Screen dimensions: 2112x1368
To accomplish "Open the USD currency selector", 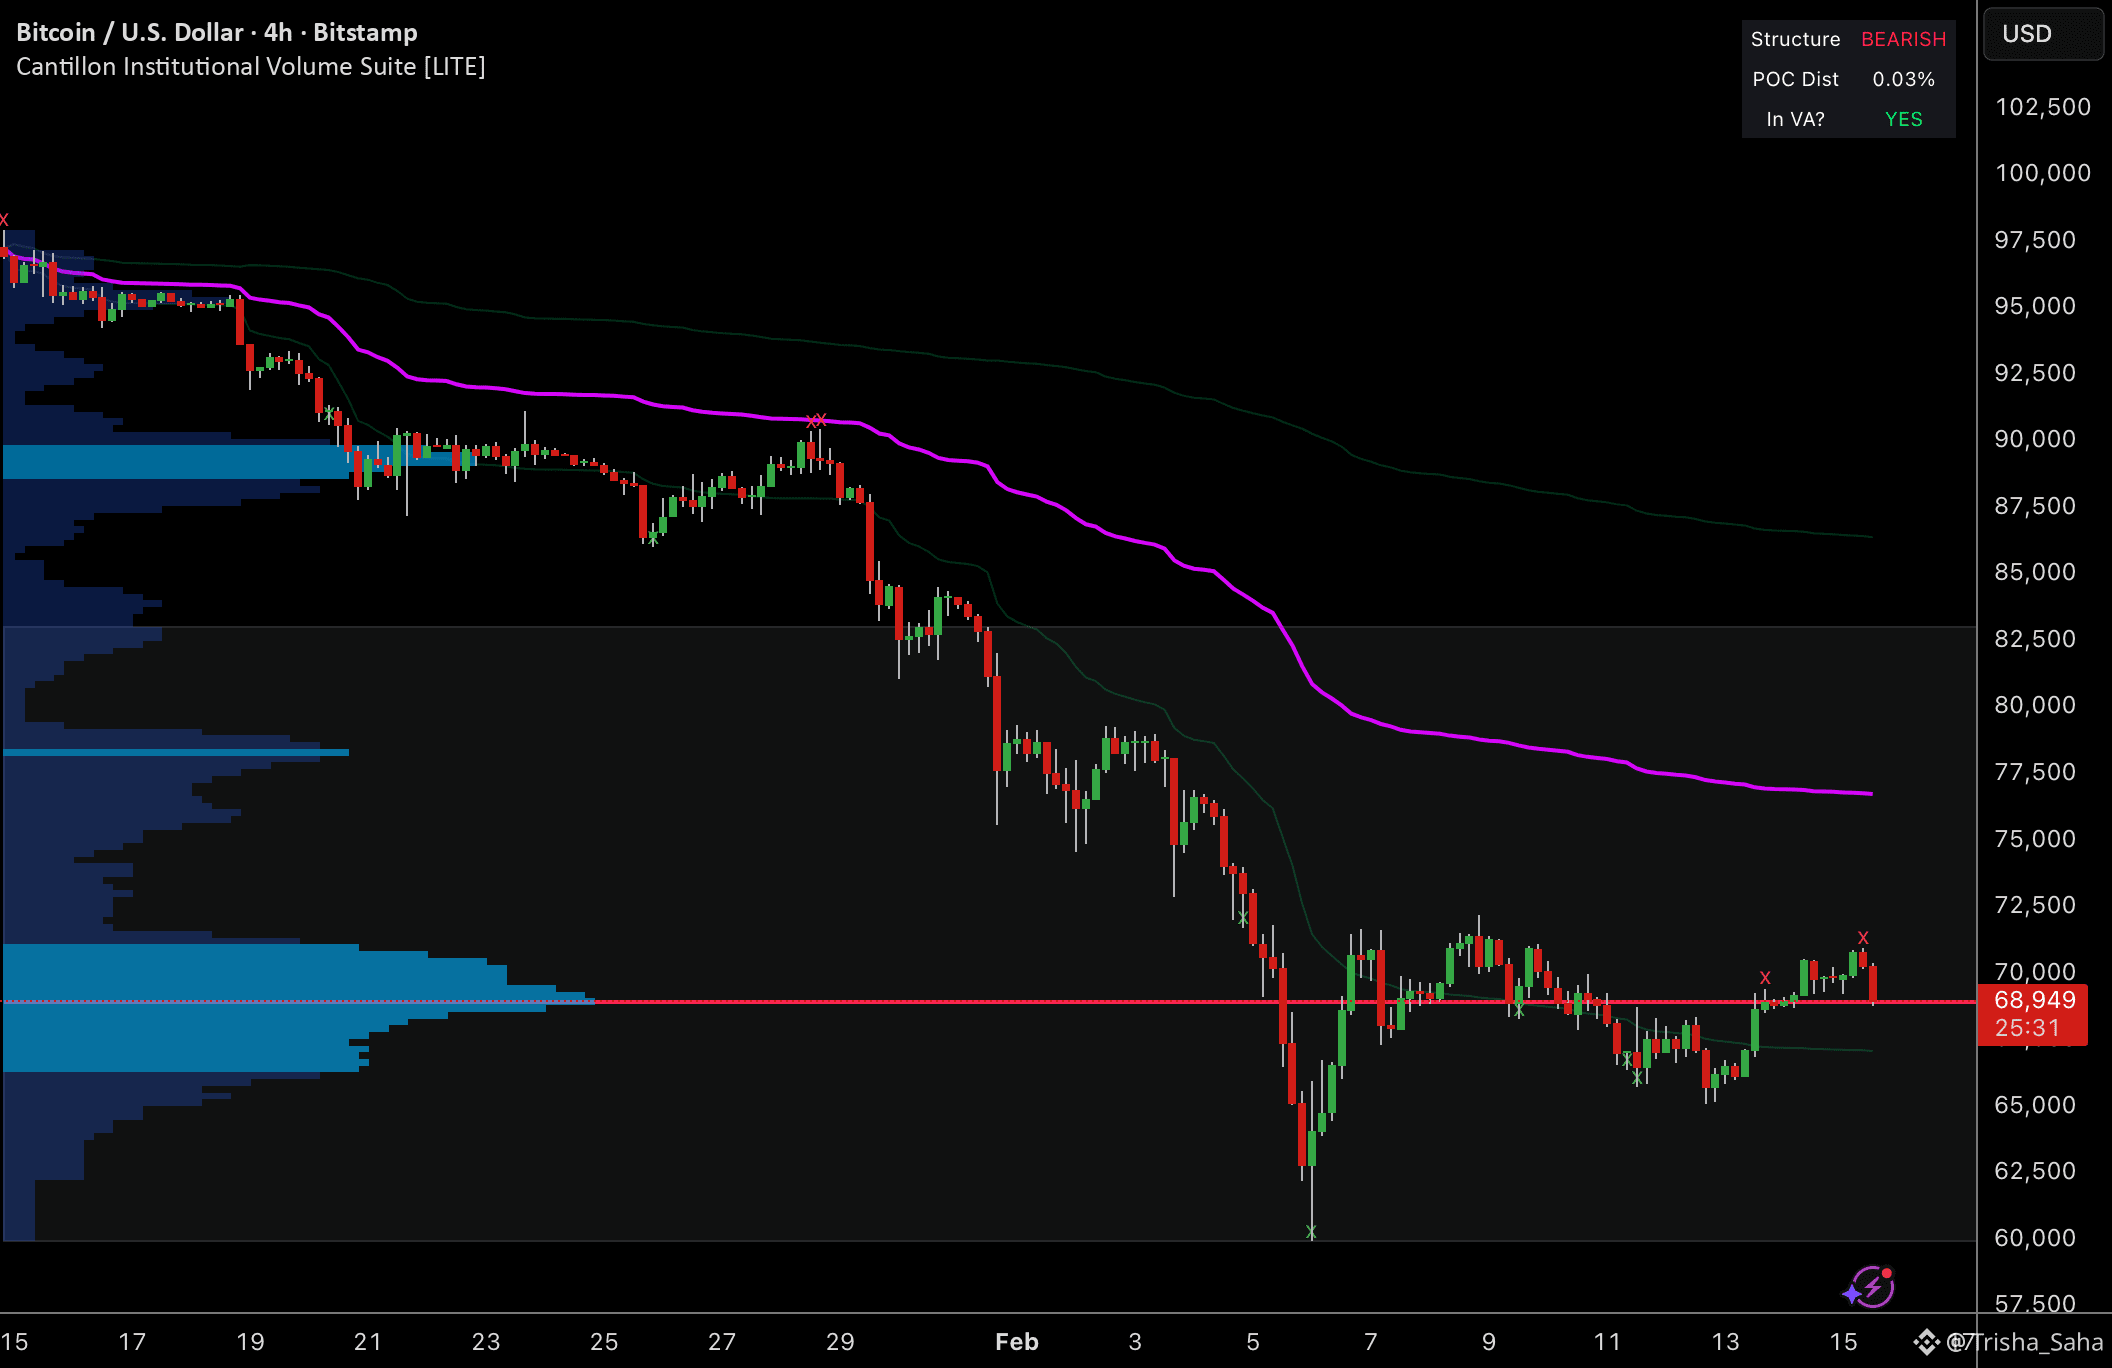I will tap(2042, 34).
